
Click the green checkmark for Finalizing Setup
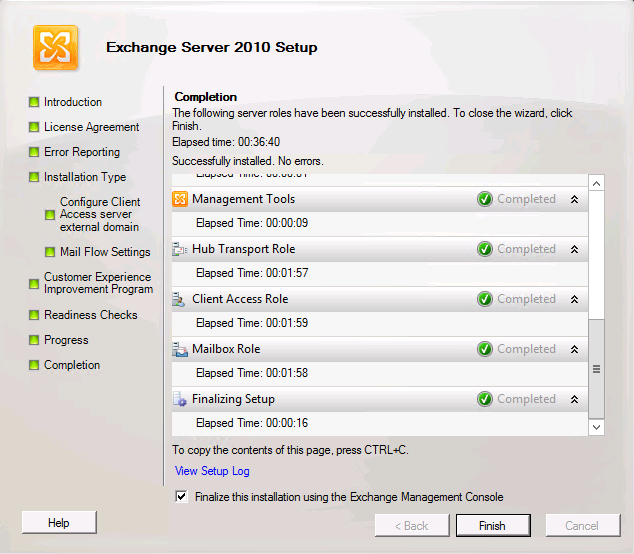point(485,399)
